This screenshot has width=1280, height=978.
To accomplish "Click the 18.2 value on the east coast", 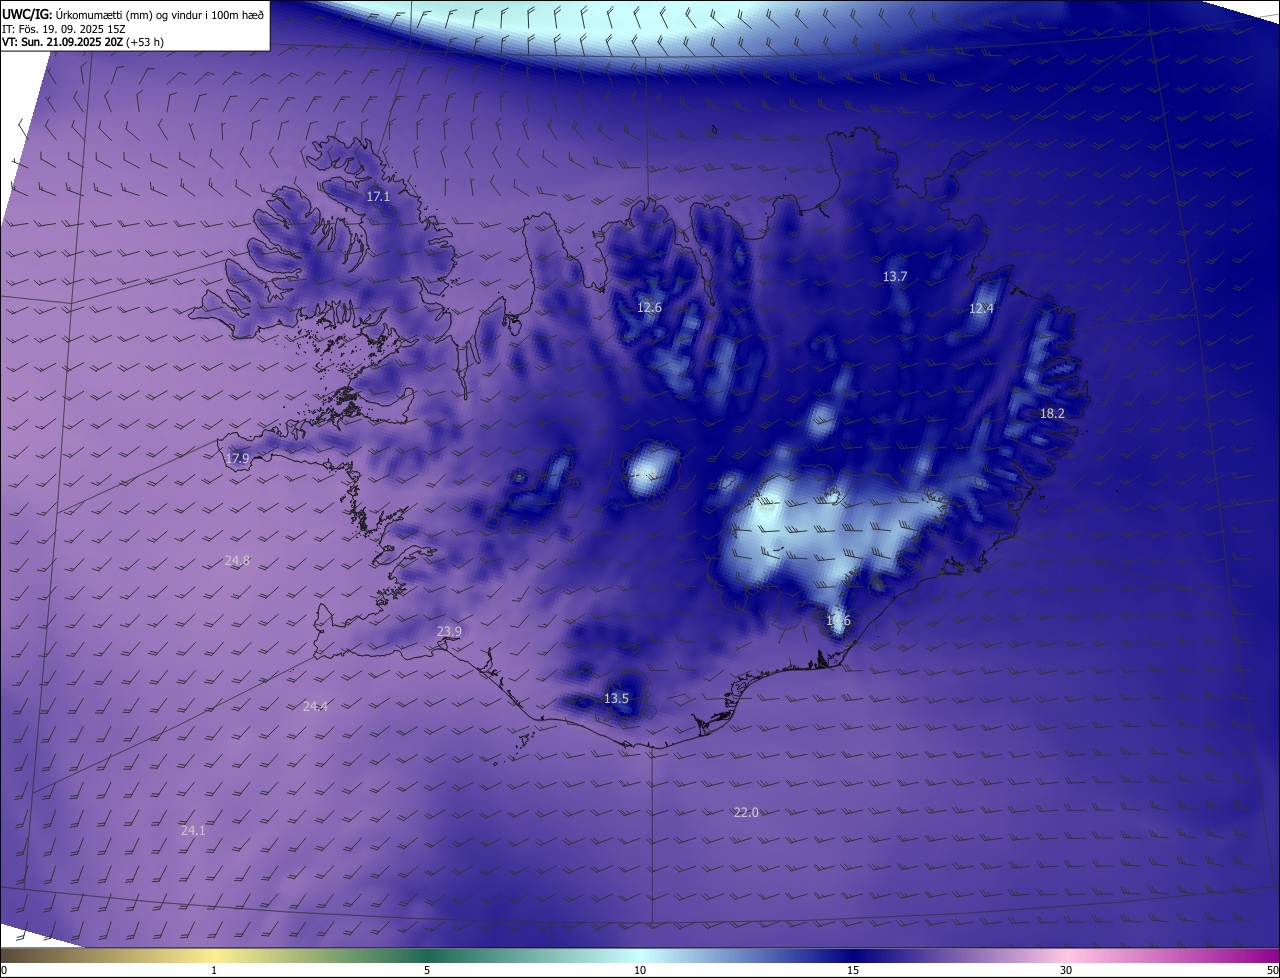I will pyautogui.click(x=1052, y=413).
